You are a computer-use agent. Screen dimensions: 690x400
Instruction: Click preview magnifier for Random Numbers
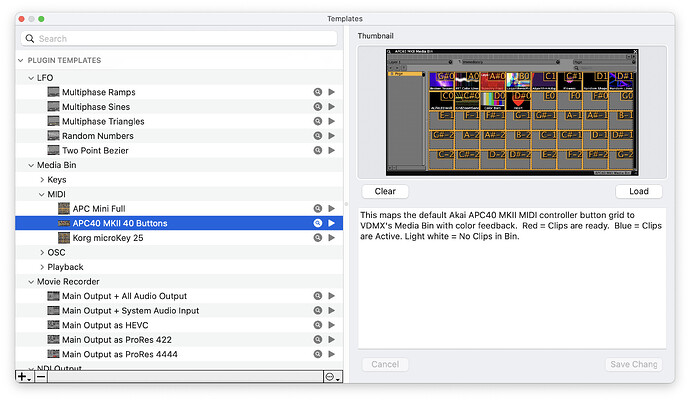pos(318,136)
